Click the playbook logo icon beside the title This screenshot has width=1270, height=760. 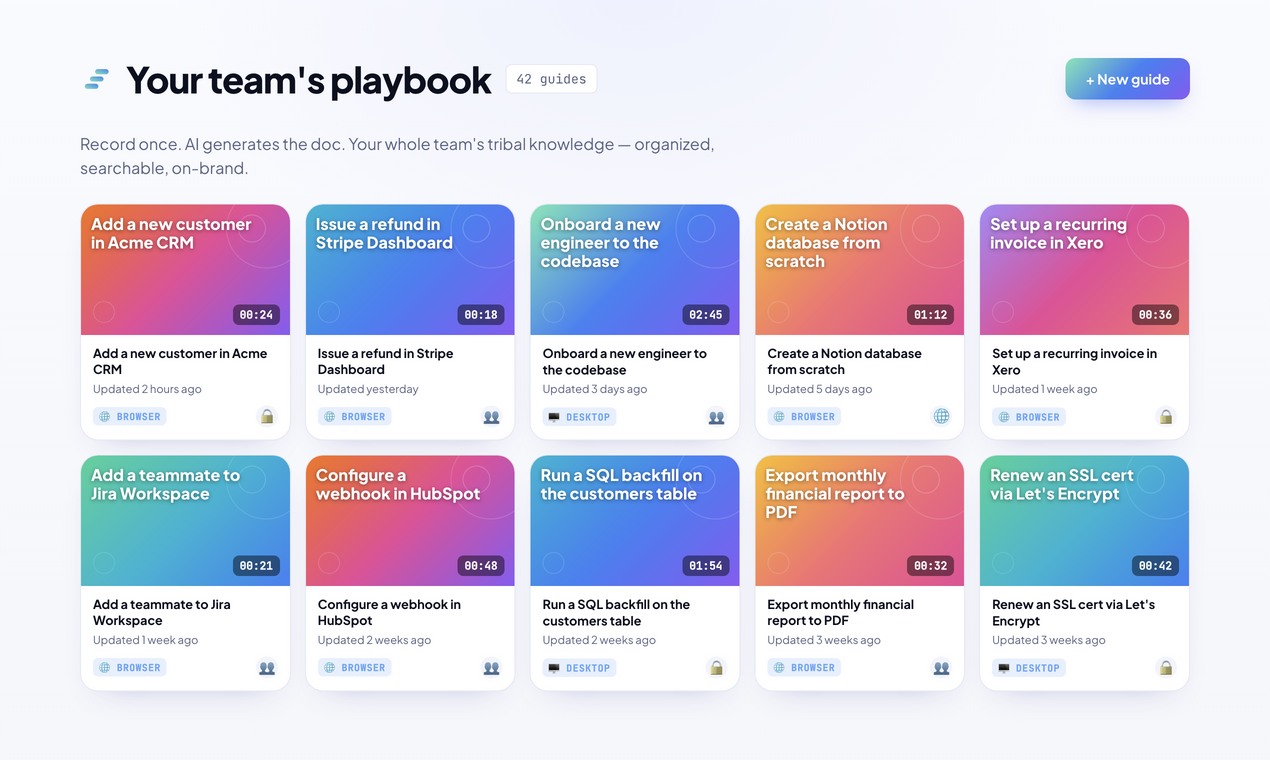coord(97,80)
